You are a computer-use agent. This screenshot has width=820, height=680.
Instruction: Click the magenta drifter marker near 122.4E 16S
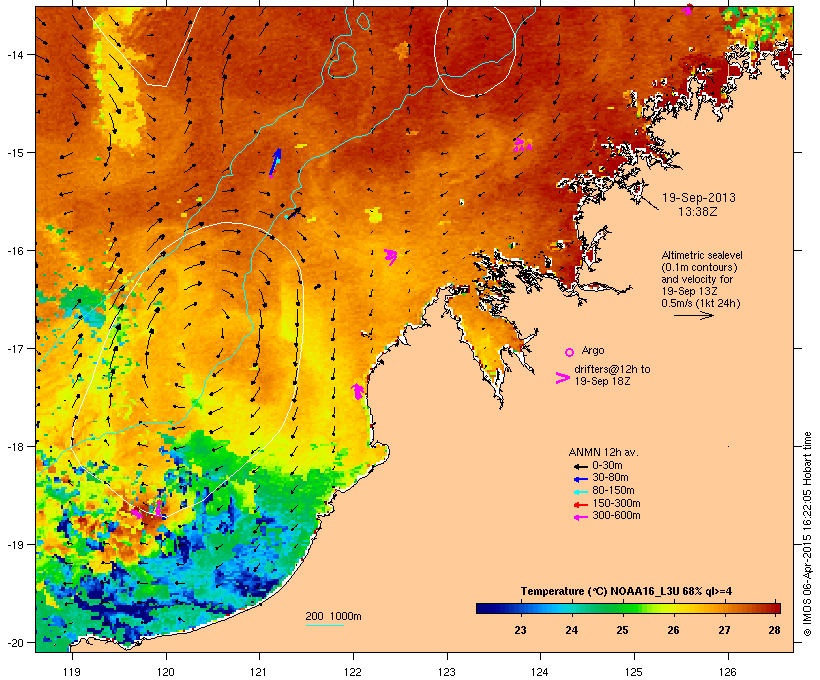[391, 256]
